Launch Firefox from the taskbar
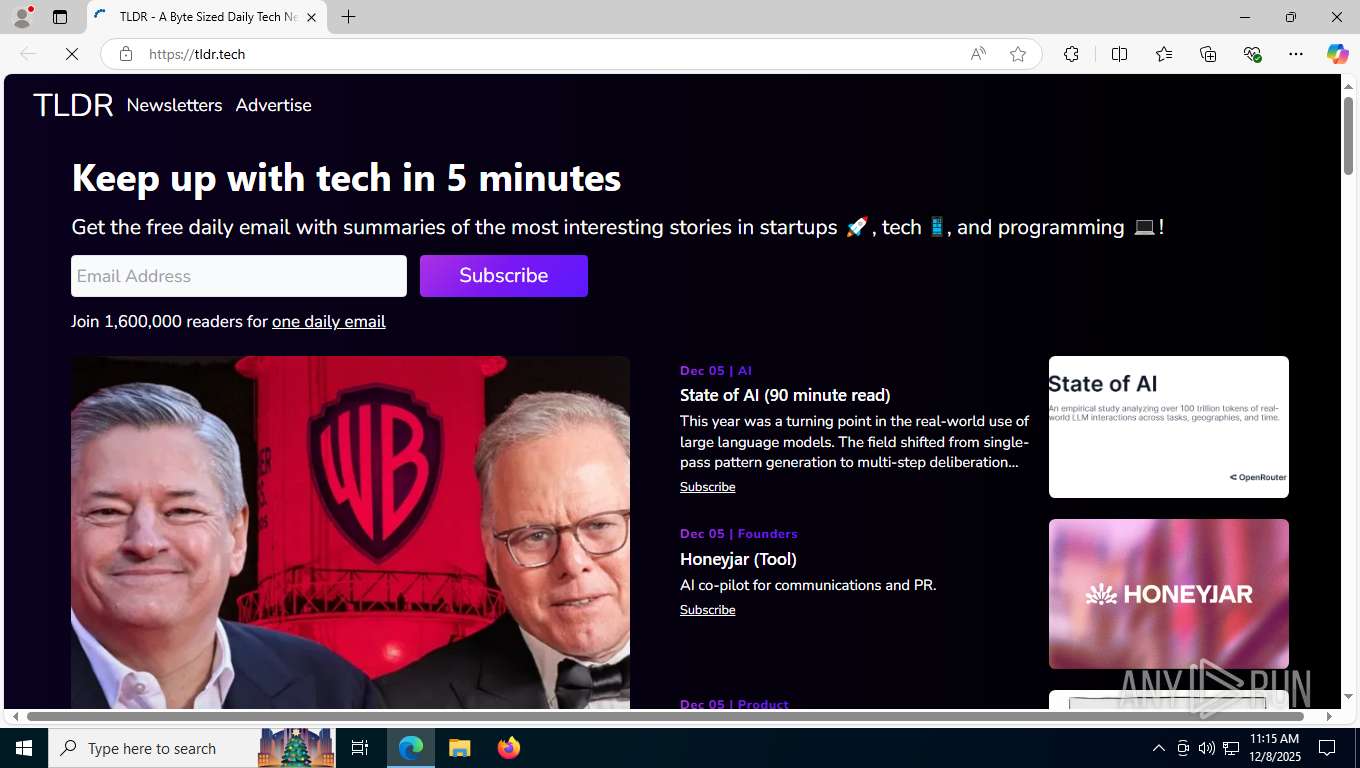This screenshot has width=1360, height=768. pyautogui.click(x=509, y=748)
